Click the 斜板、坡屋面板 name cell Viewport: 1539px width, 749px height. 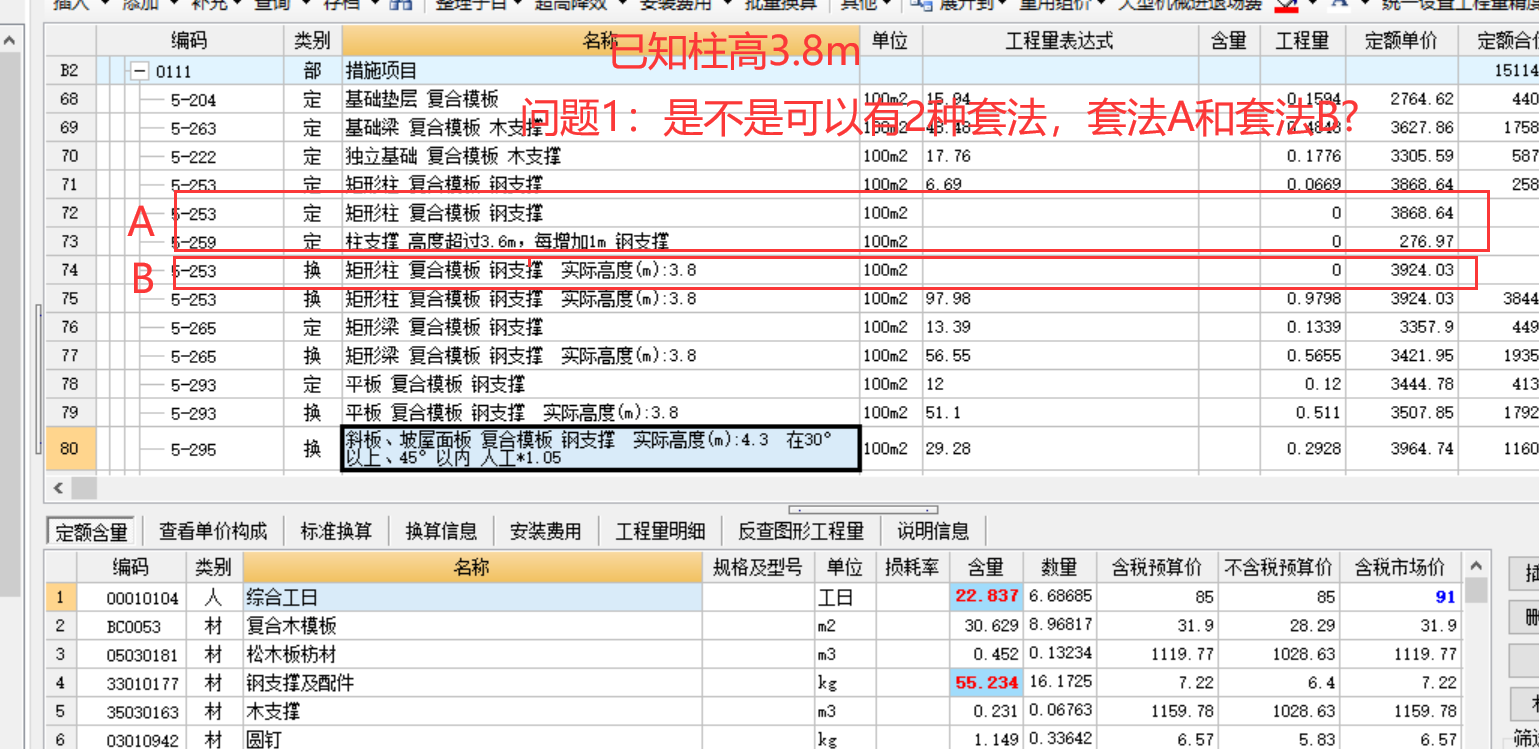[x=600, y=448]
